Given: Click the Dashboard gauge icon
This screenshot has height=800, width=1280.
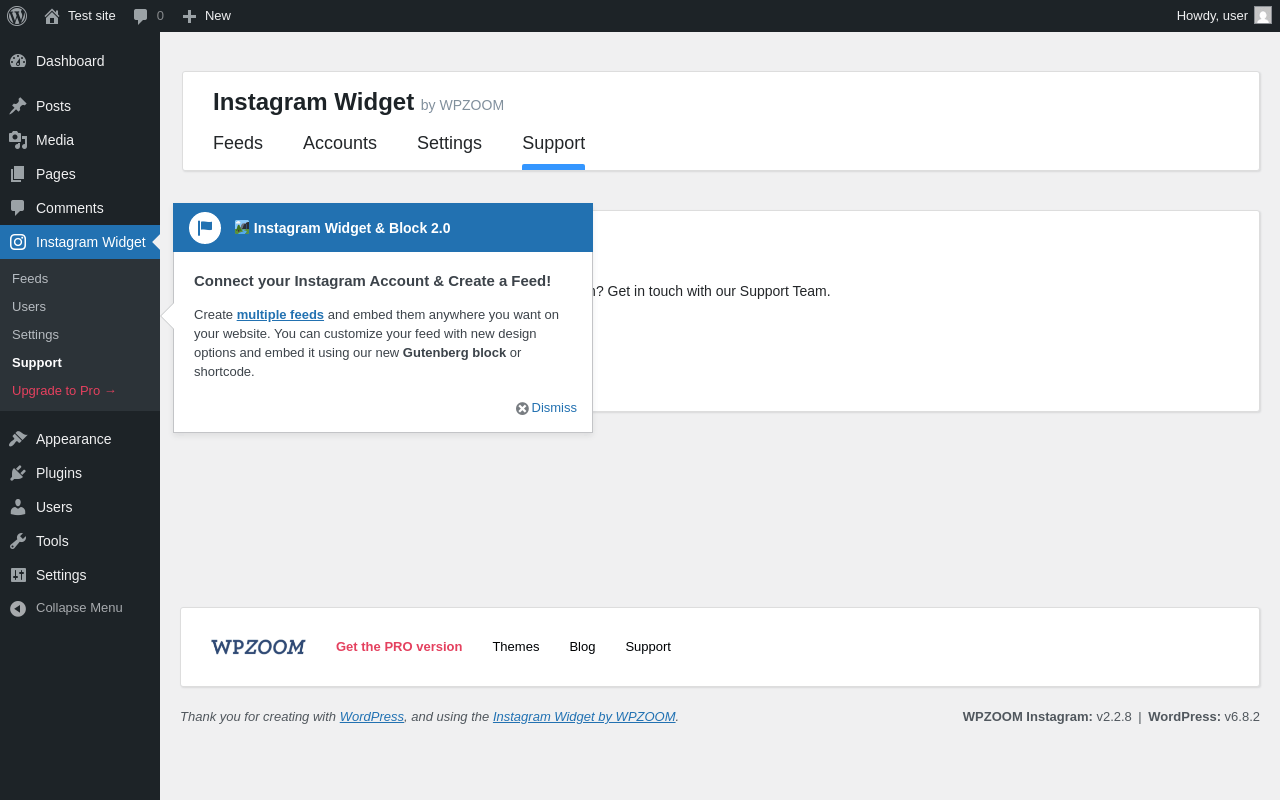Looking at the screenshot, I should click(18, 61).
